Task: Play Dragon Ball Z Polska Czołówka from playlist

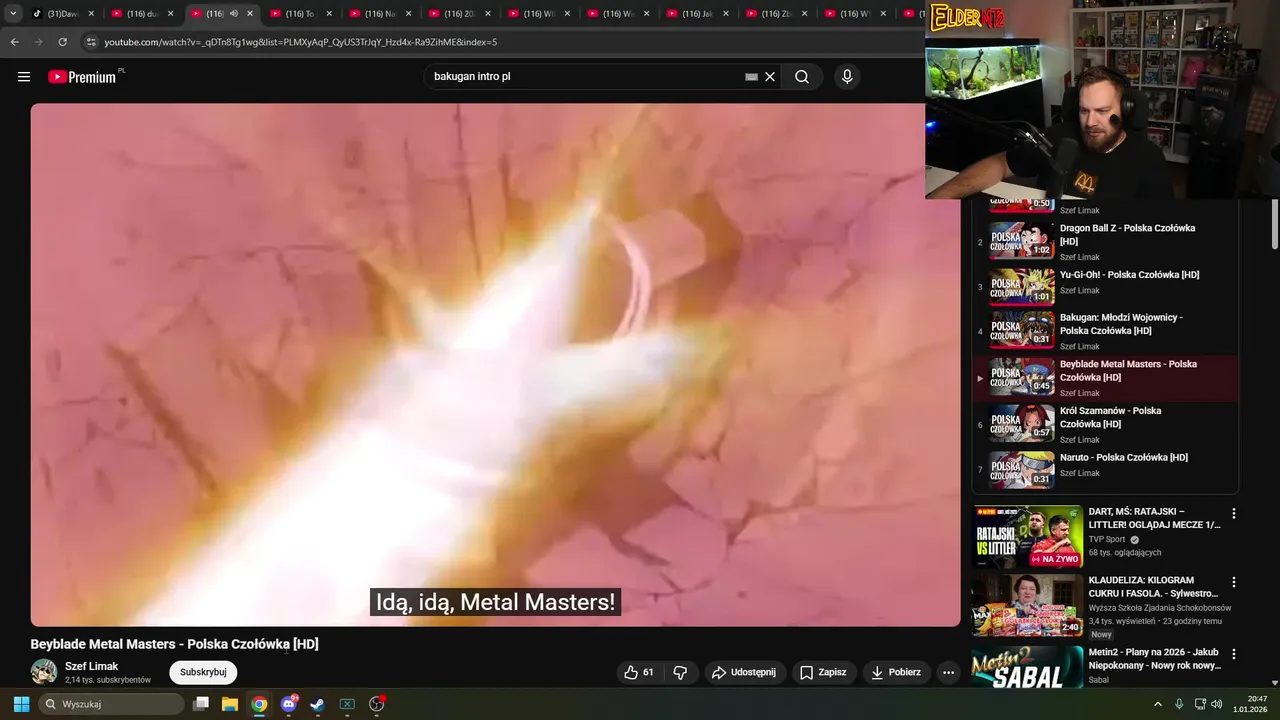Action: click(1105, 241)
